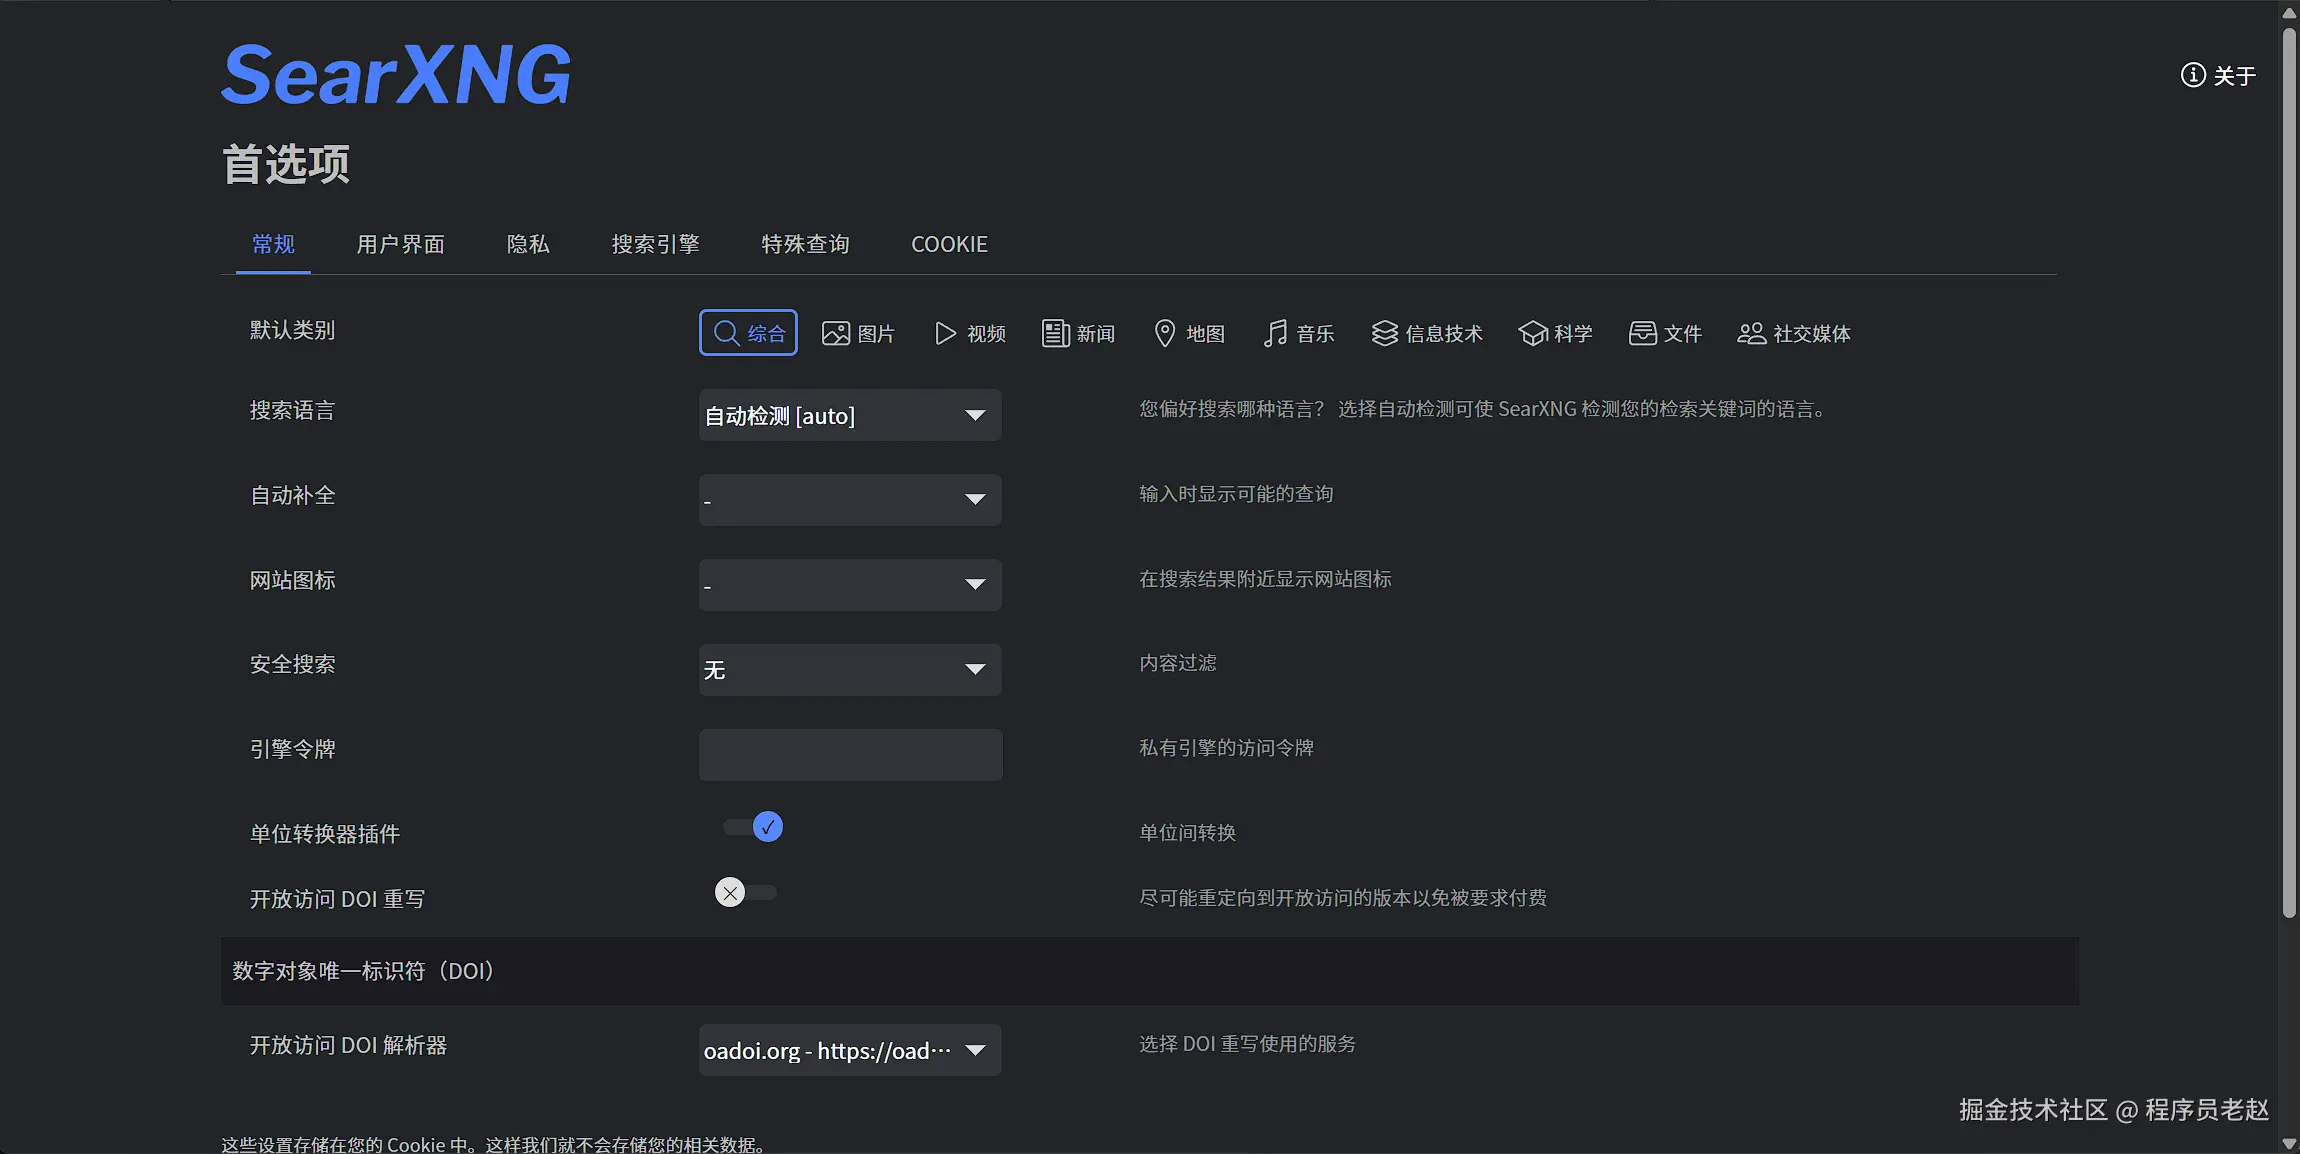Click the 在搜索结果附近显示网站图标 description

(x=1265, y=579)
